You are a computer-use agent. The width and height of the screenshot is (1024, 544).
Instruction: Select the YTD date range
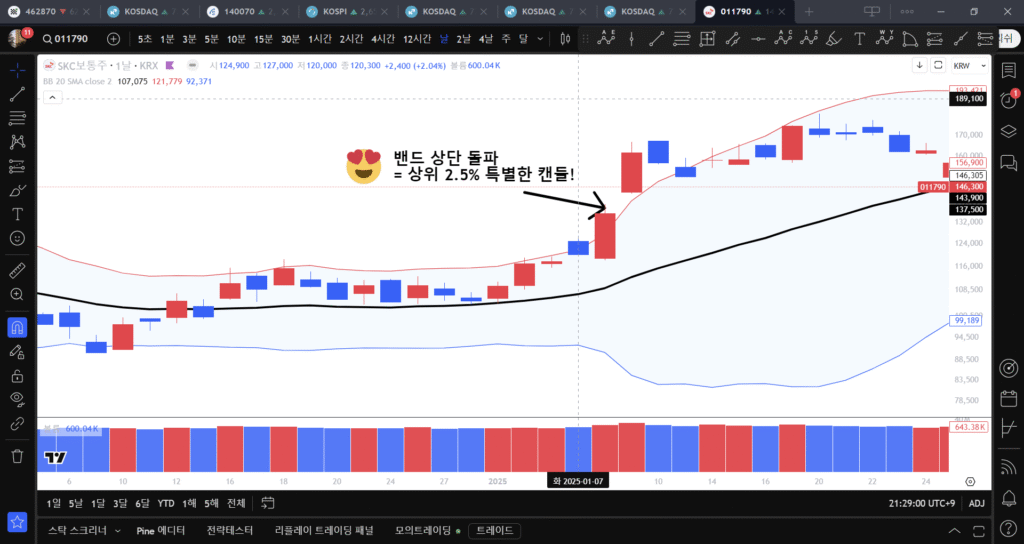tap(166, 503)
